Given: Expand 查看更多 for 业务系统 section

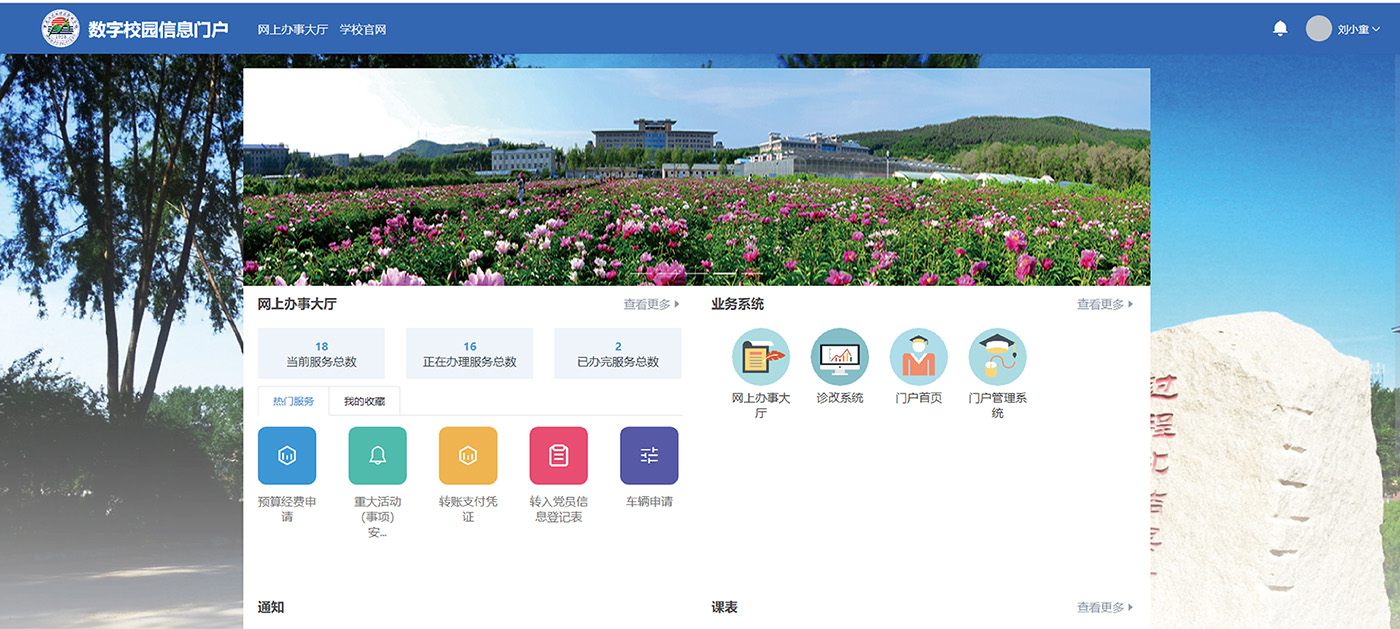Looking at the screenshot, I should click(x=1104, y=304).
